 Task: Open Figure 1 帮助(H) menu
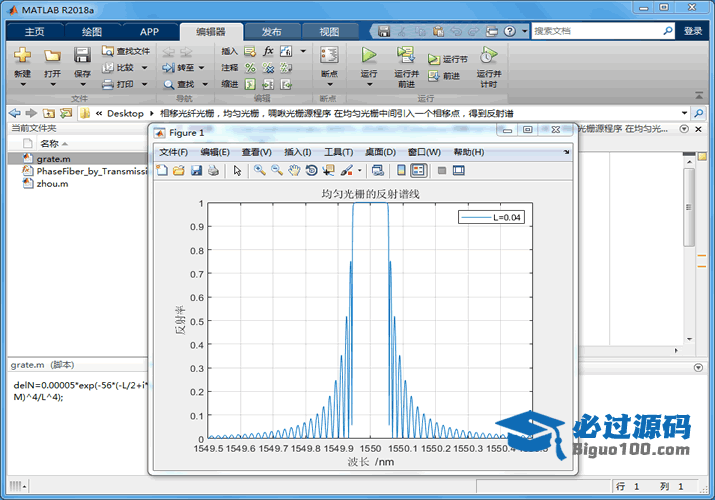pos(468,152)
